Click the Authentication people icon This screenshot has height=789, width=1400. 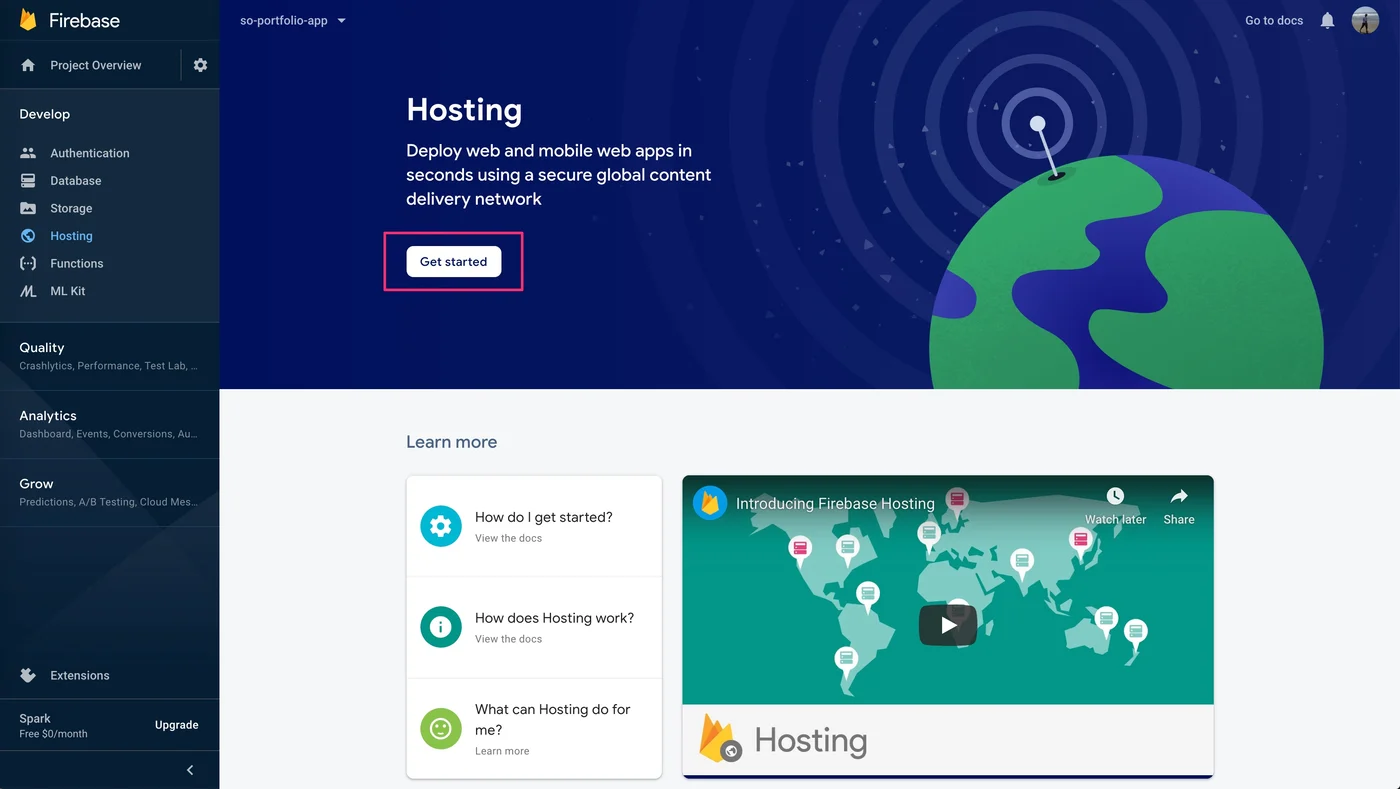pos(28,153)
